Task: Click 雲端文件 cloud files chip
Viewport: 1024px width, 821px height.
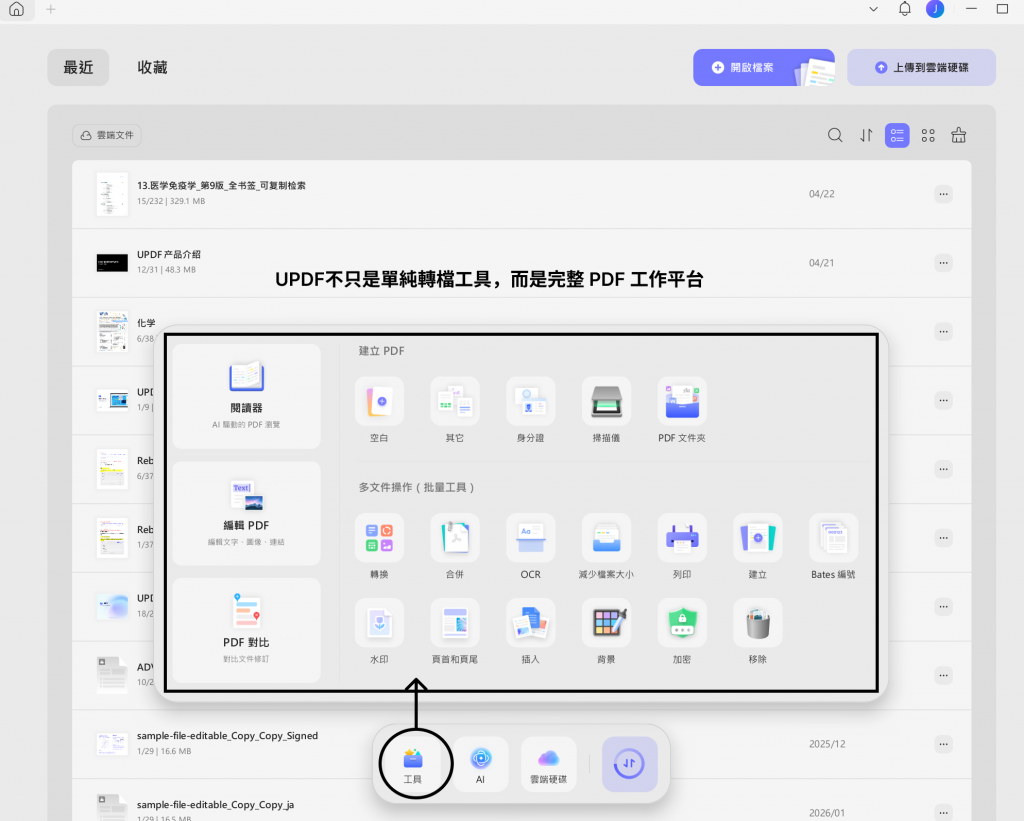Action: [107, 135]
